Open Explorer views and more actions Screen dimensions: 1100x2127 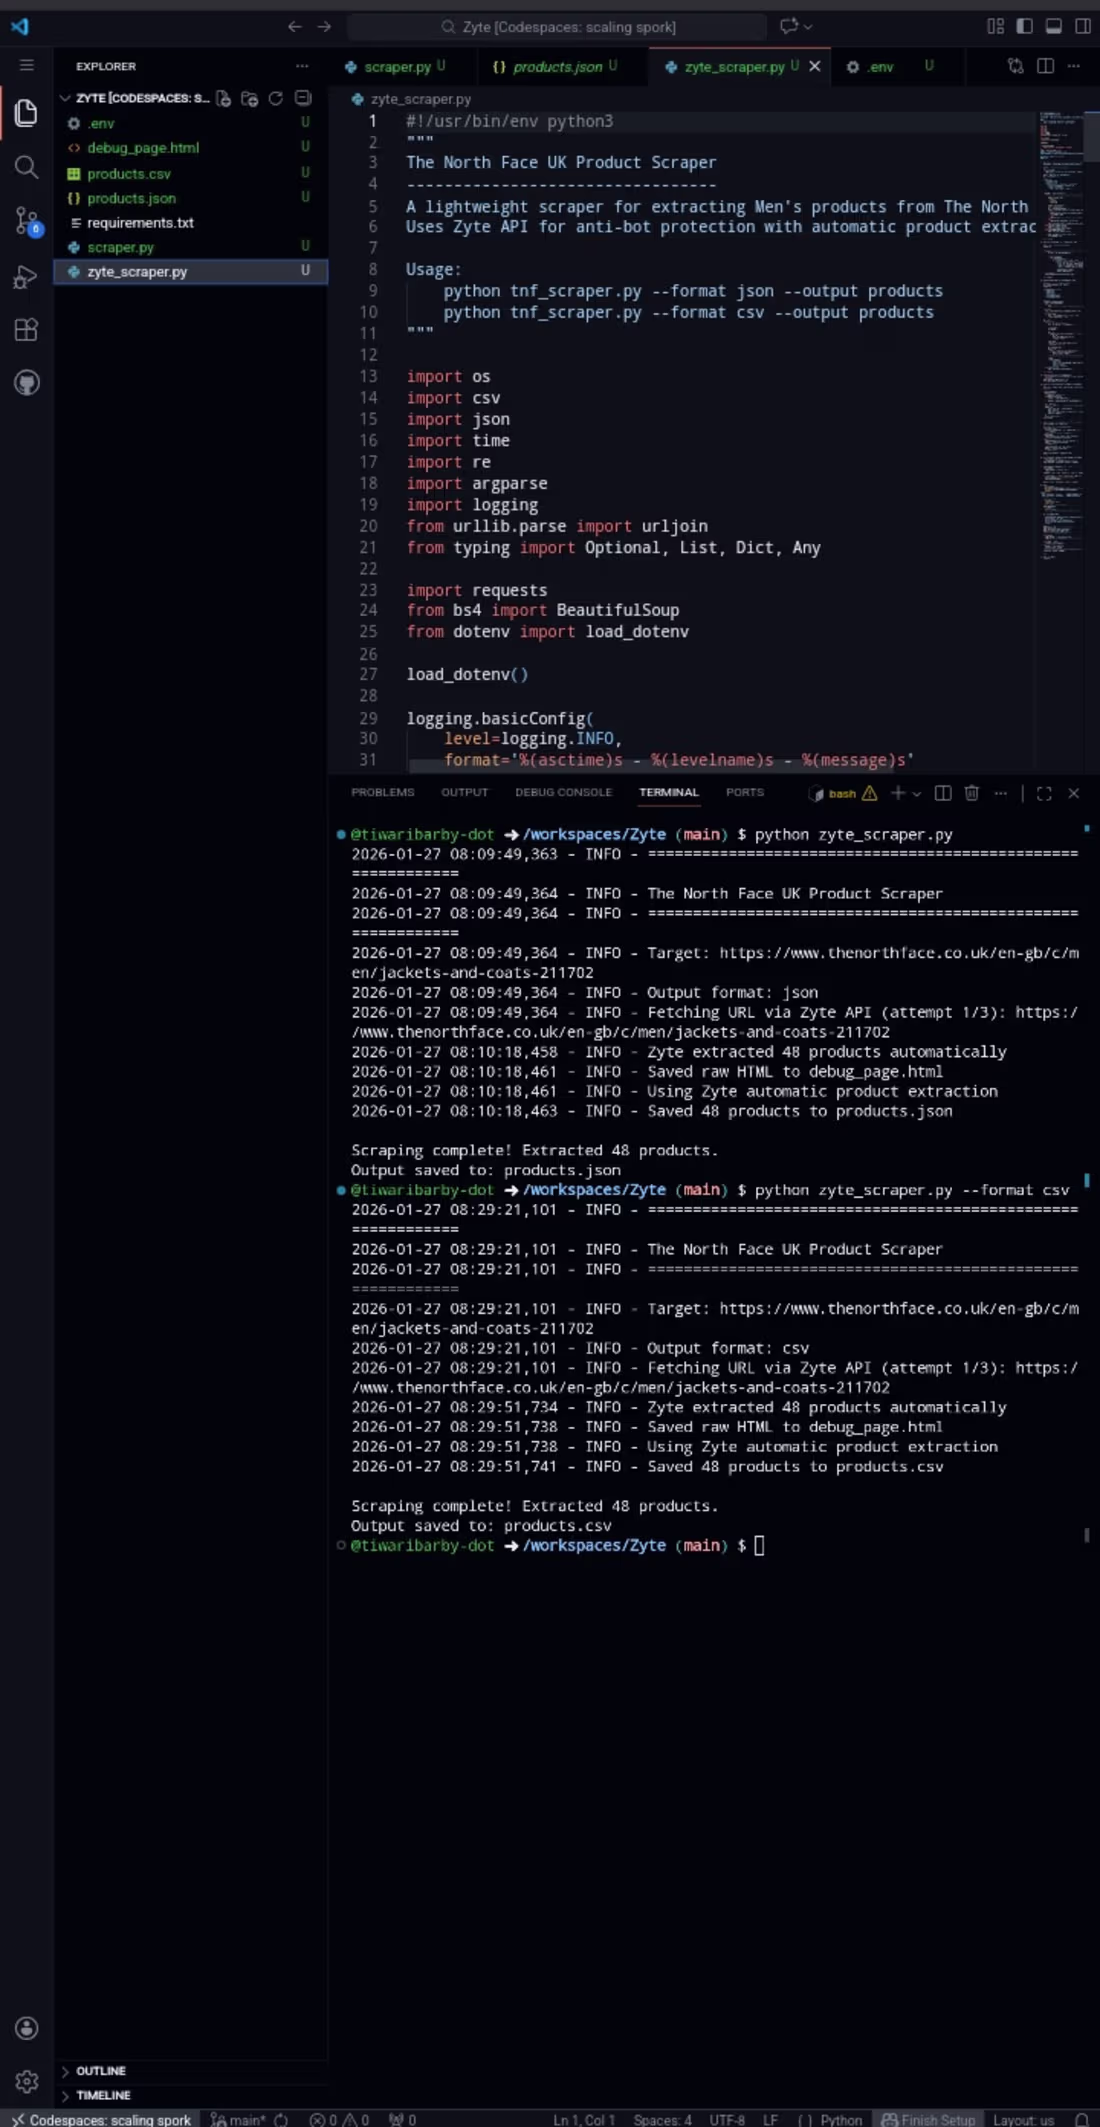(302, 66)
